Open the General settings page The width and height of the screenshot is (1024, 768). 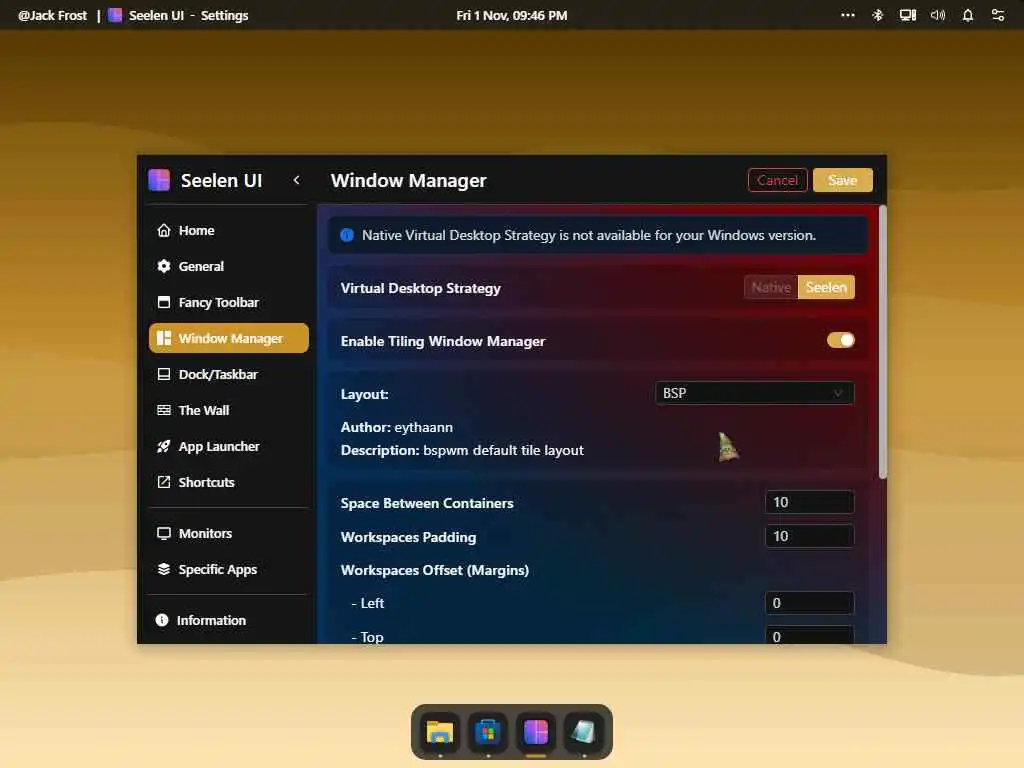(229, 266)
